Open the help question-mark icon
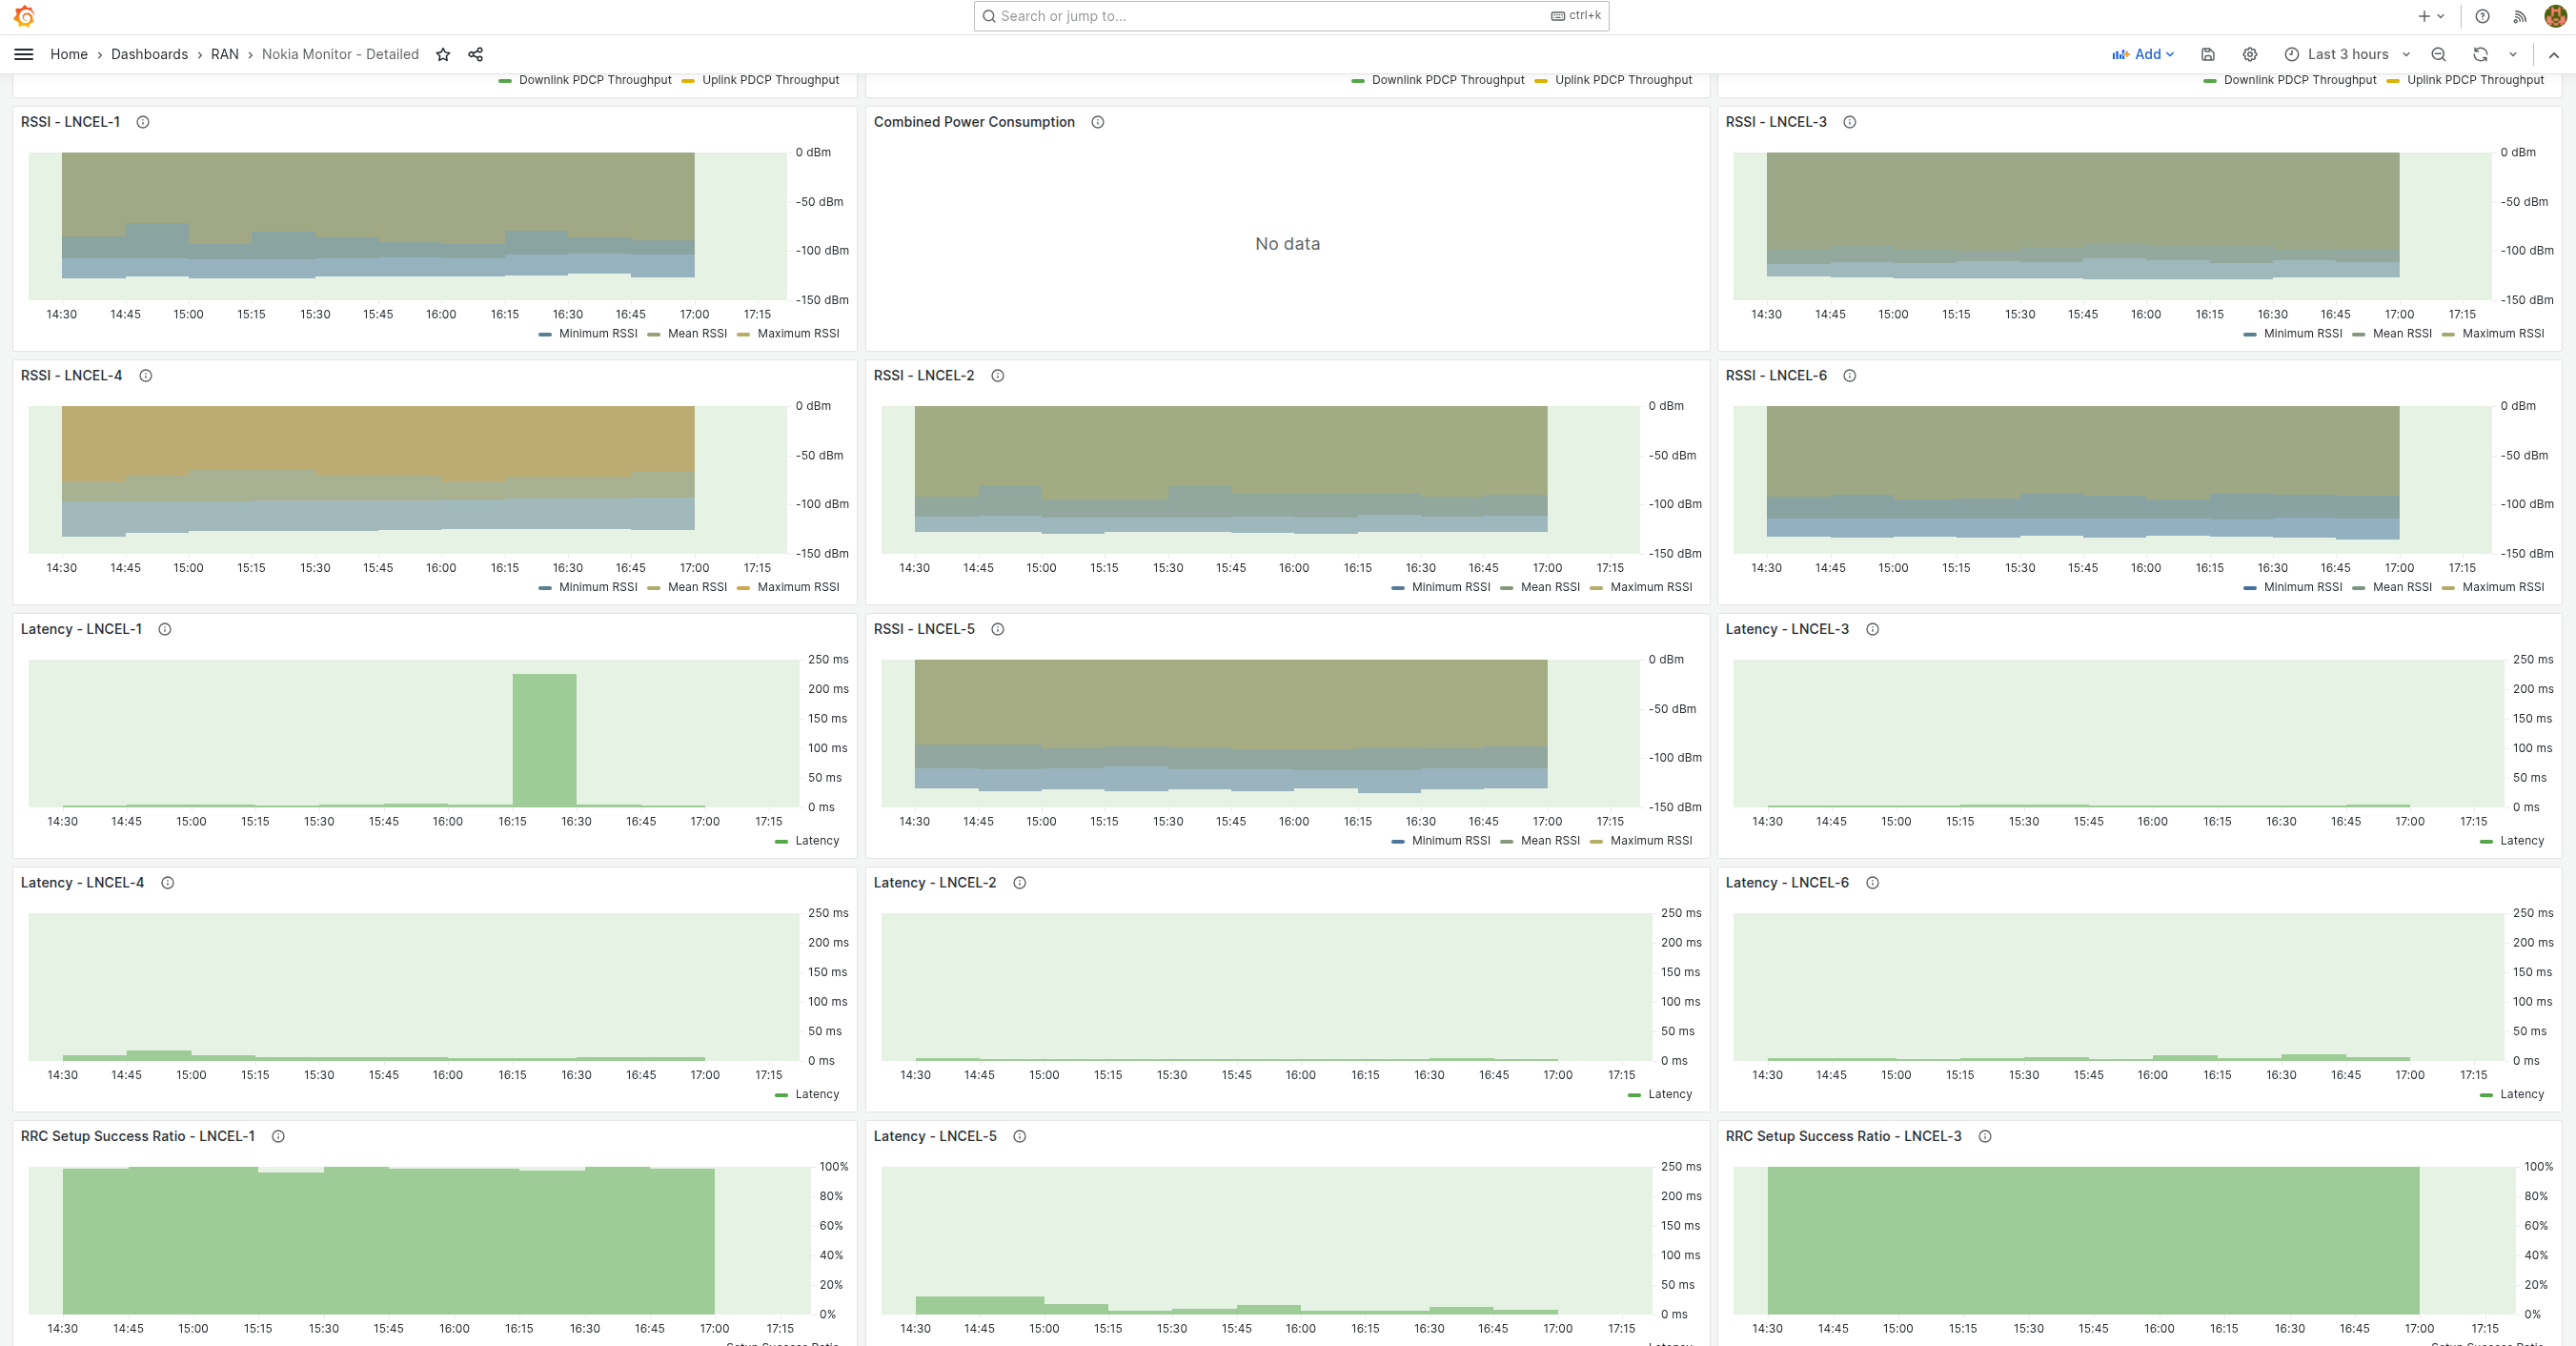 coord(2482,16)
